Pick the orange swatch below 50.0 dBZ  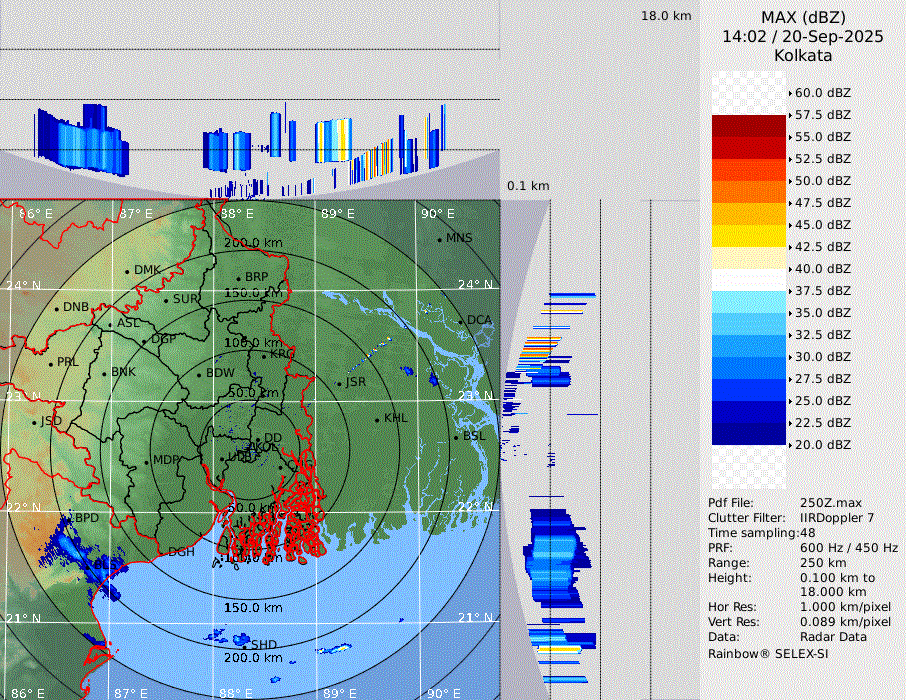click(749, 192)
